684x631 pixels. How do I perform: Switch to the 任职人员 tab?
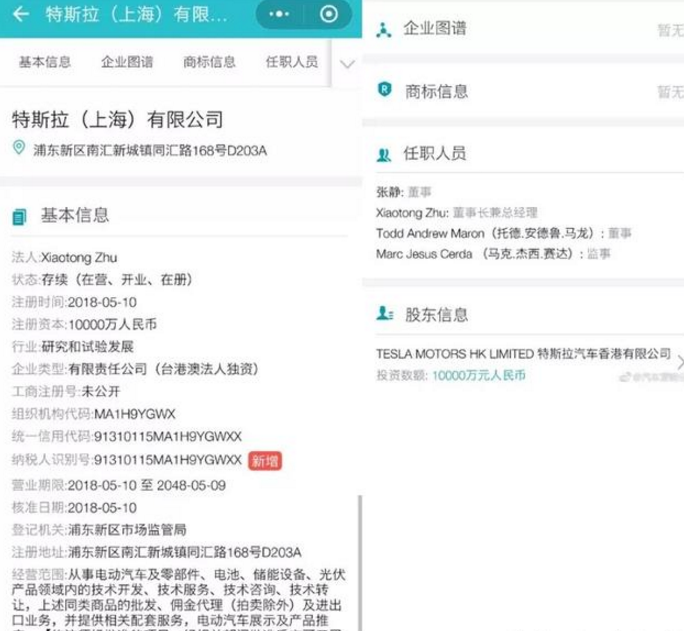pos(292,62)
